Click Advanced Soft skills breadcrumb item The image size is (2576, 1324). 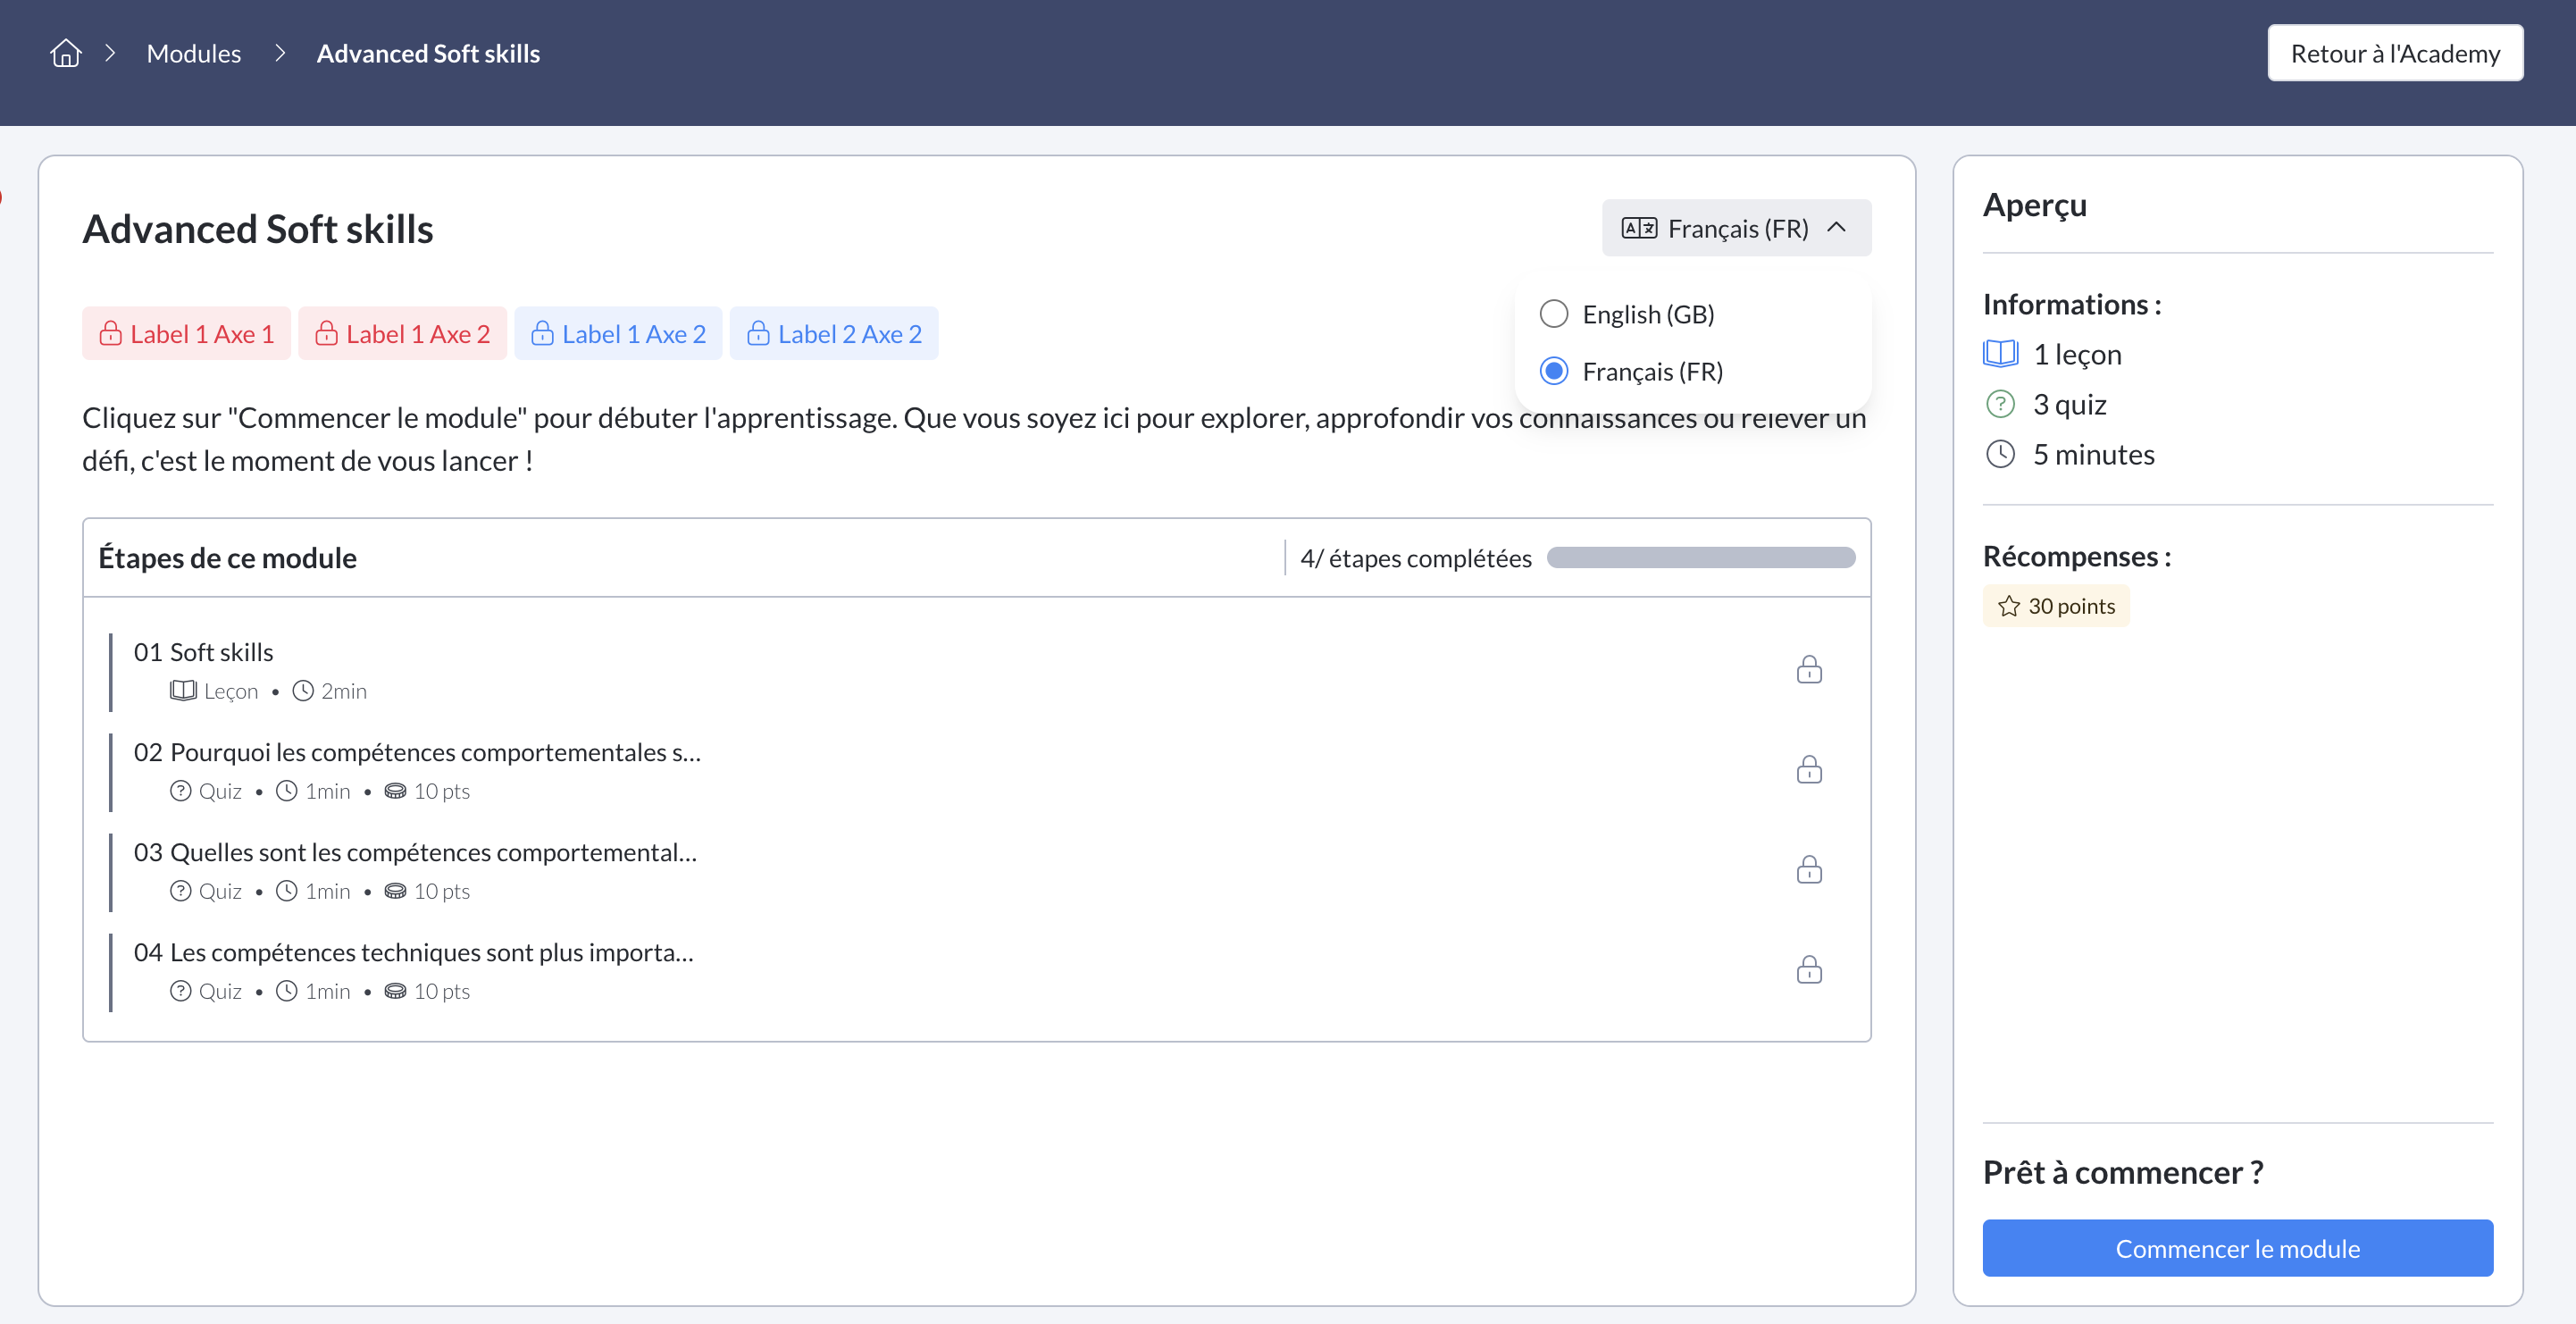coord(428,53)
